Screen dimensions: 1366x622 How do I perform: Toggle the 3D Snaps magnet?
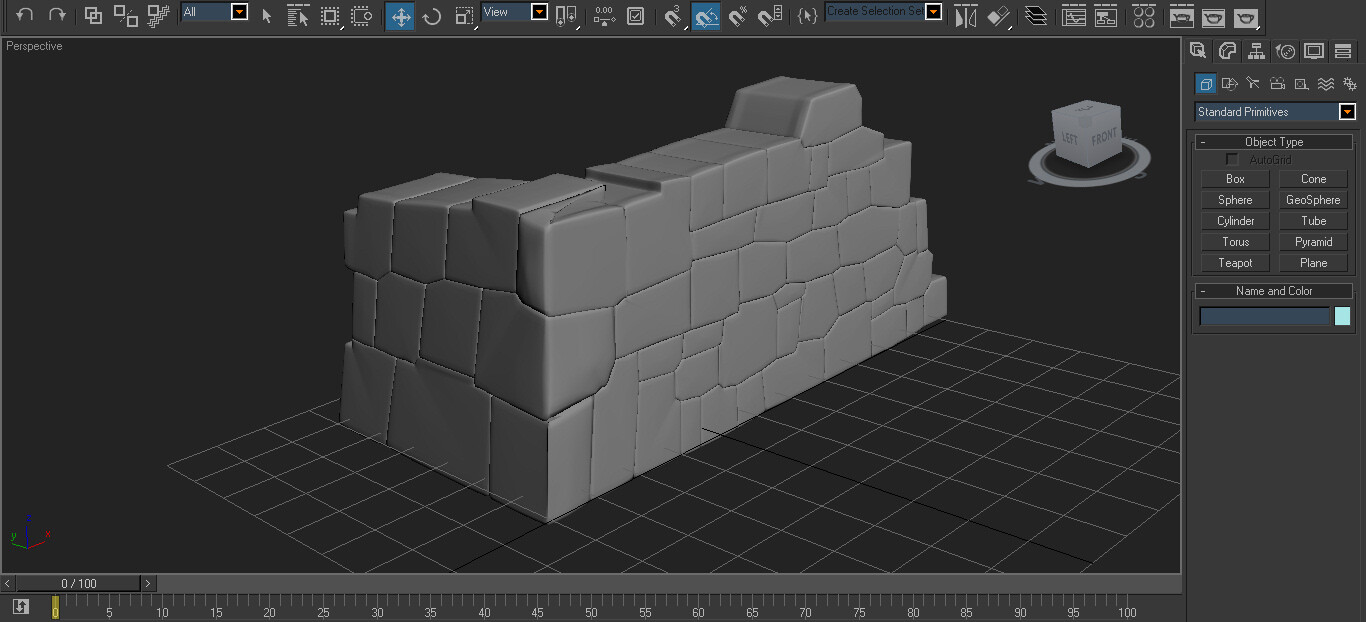click(x=673, y=16)
